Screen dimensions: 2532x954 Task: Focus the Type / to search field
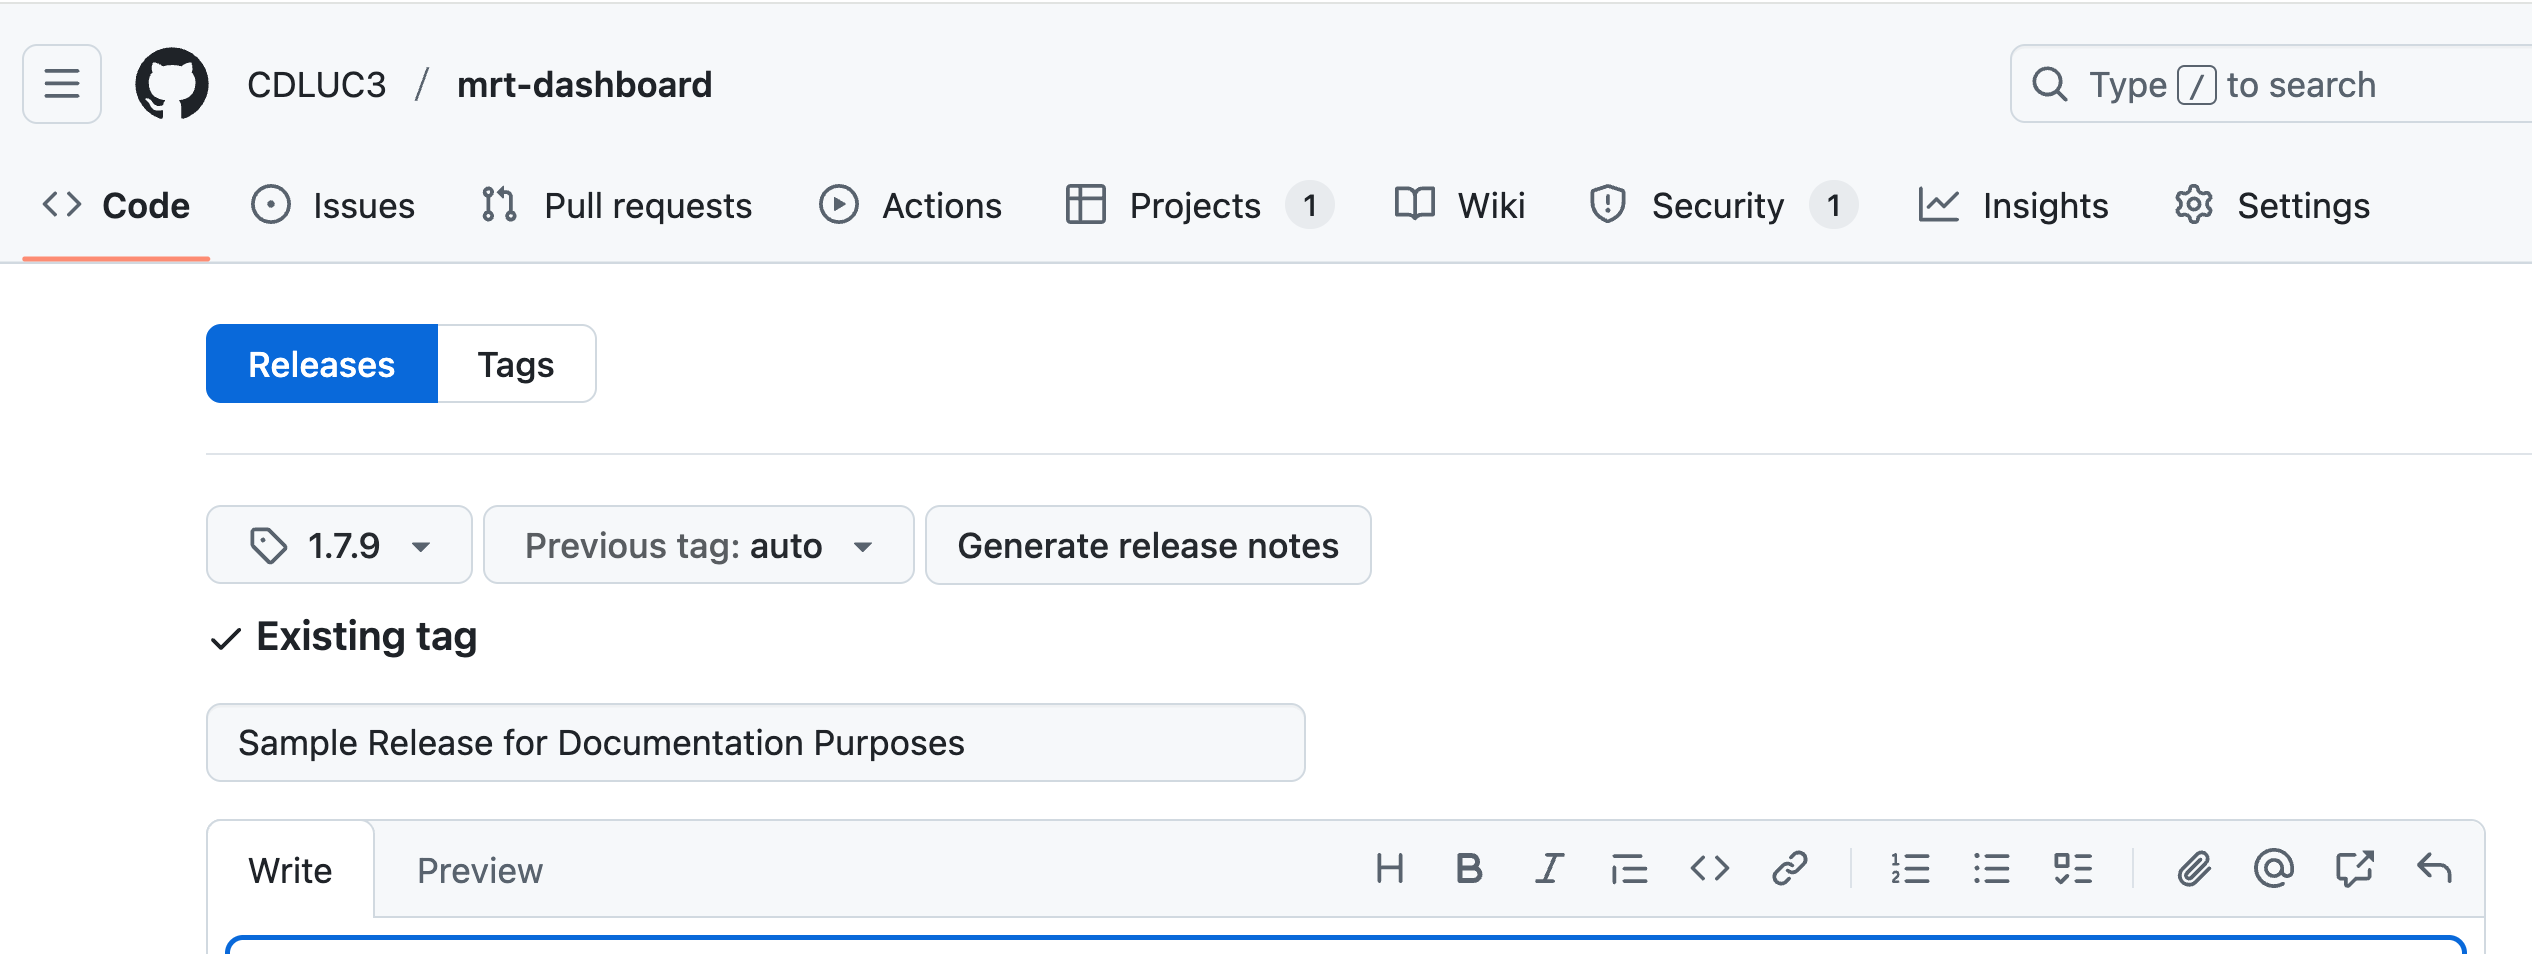point(2270,85)
